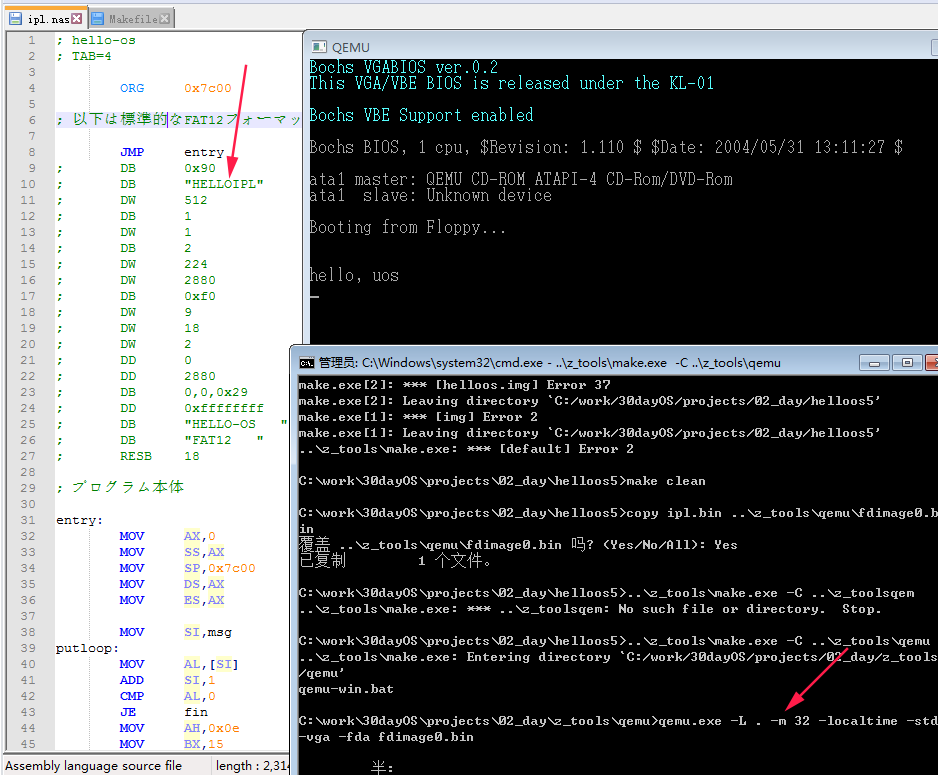Image resolution: width=938 pixels, height=775 pixels.
Task: Click the ORG instruction on line 4
Action: pos(132,88)
